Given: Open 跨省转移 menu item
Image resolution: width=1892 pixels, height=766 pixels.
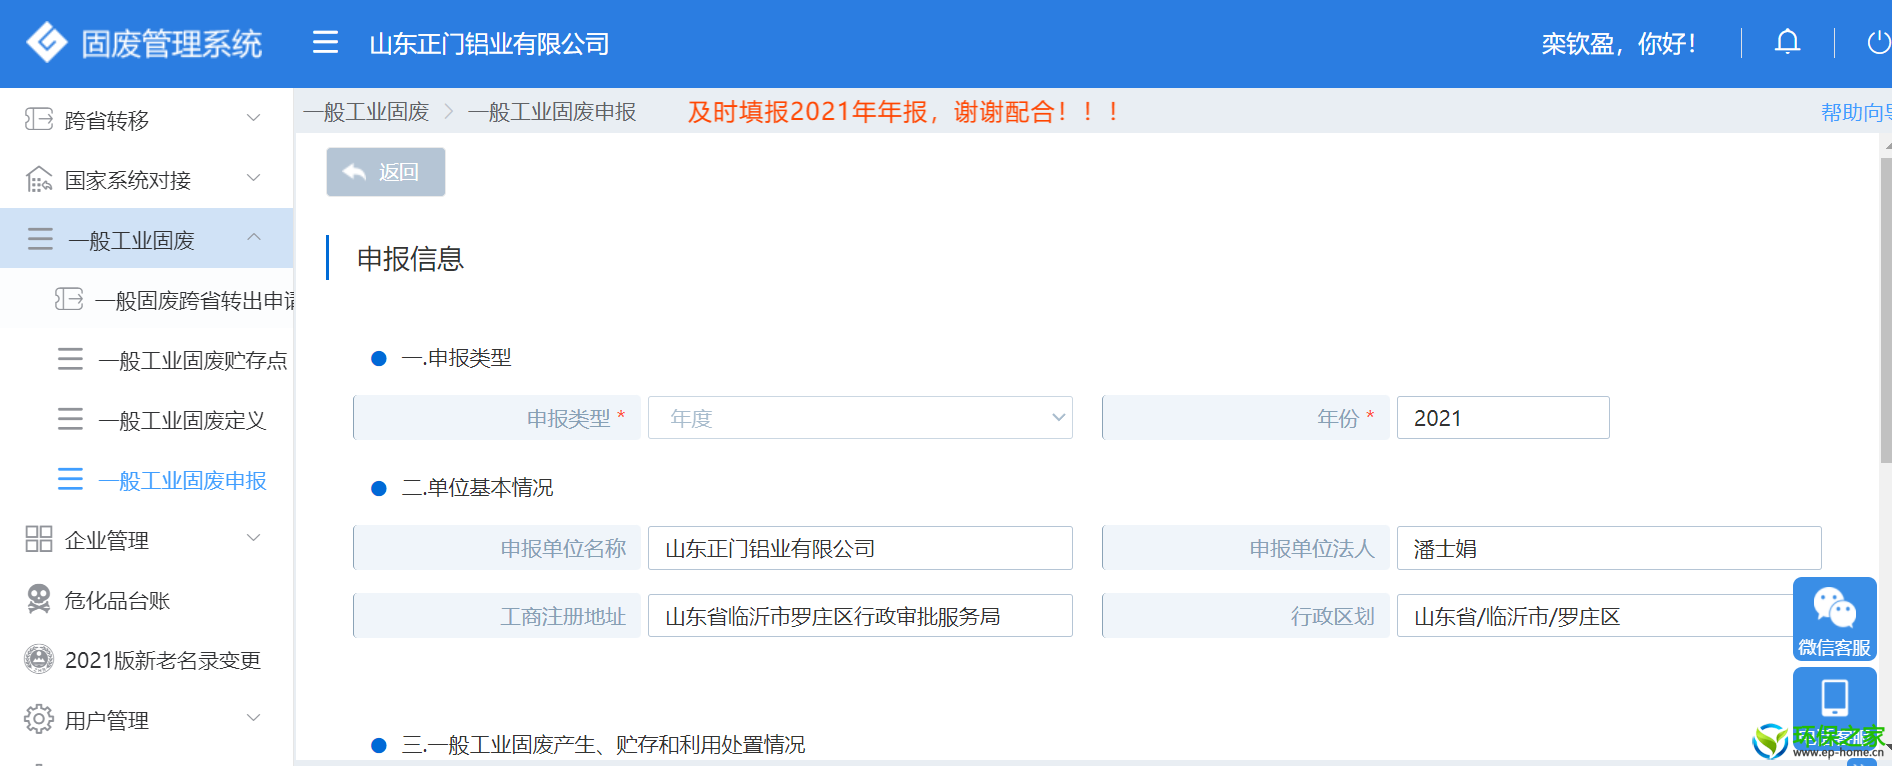Looking at the screenshot, I should (x=146, y=120).
